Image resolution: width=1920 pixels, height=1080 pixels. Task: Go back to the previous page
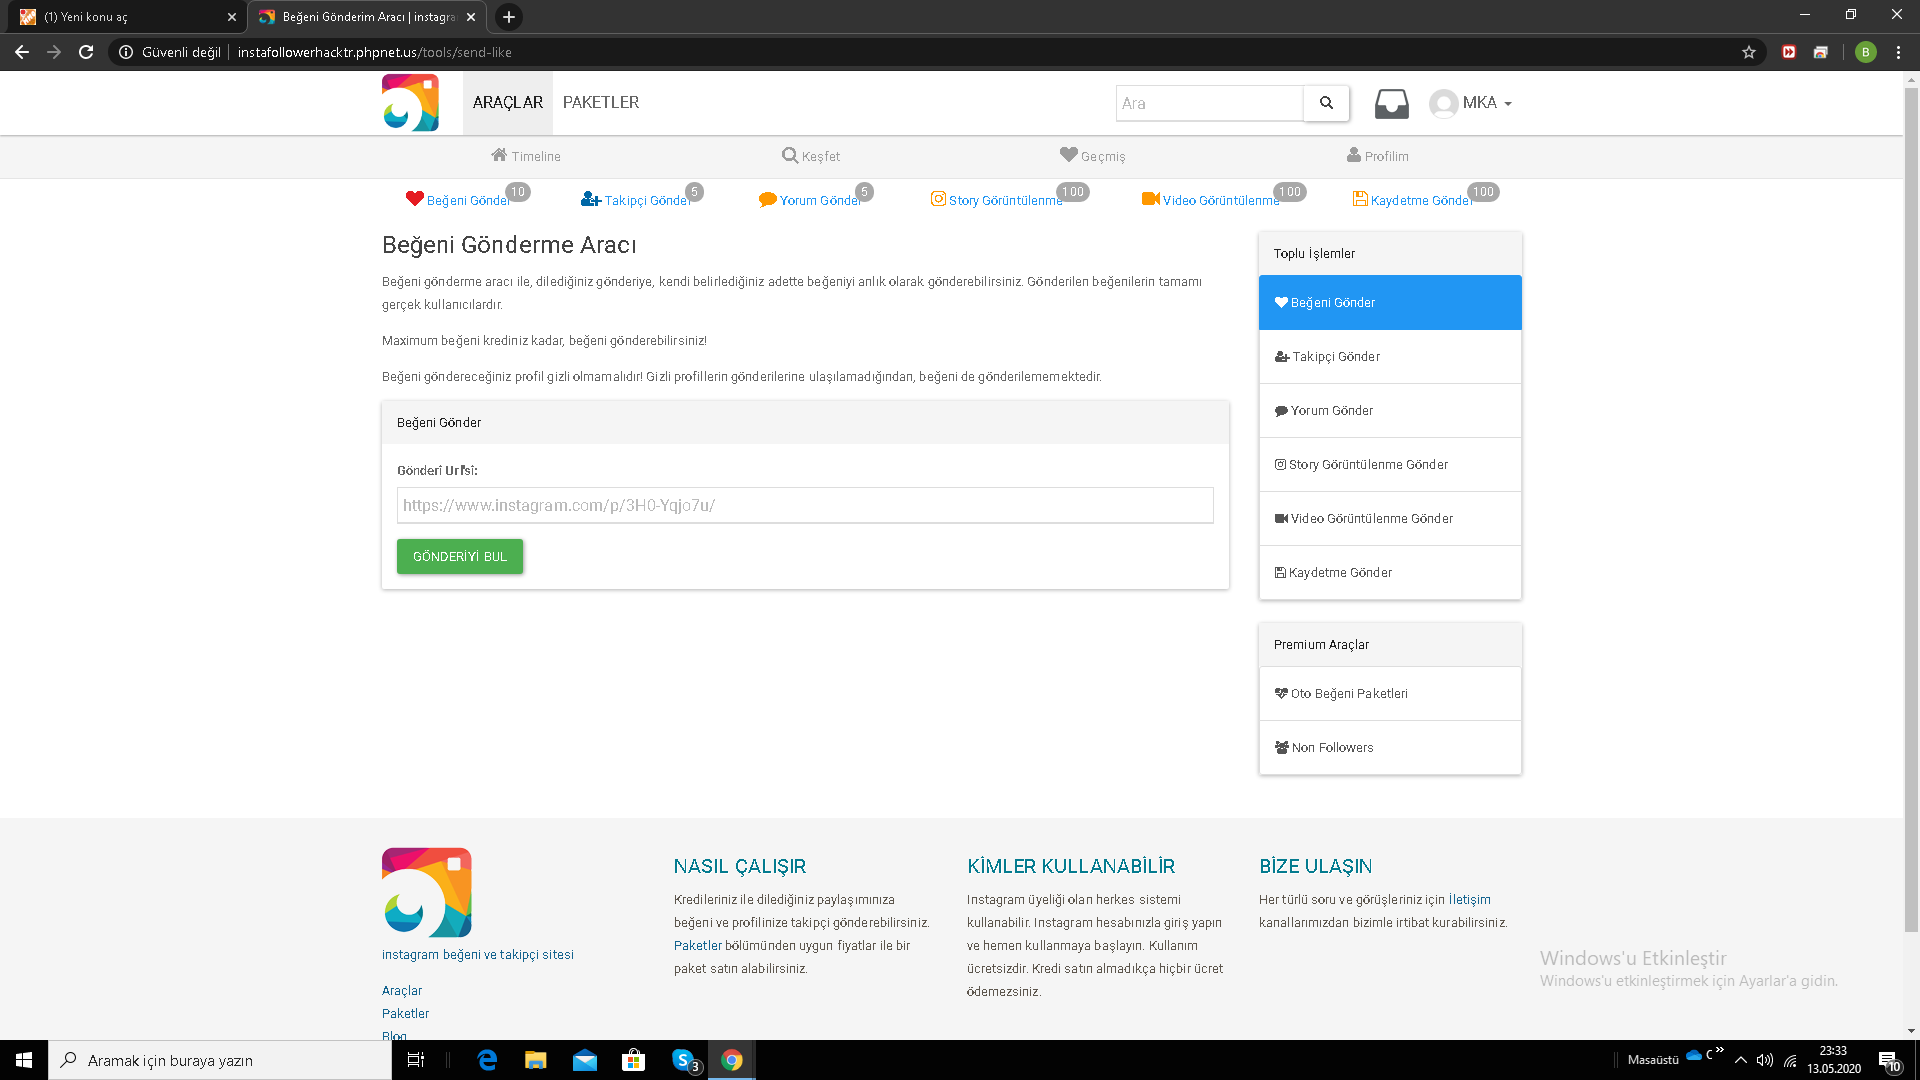(22, 52)
